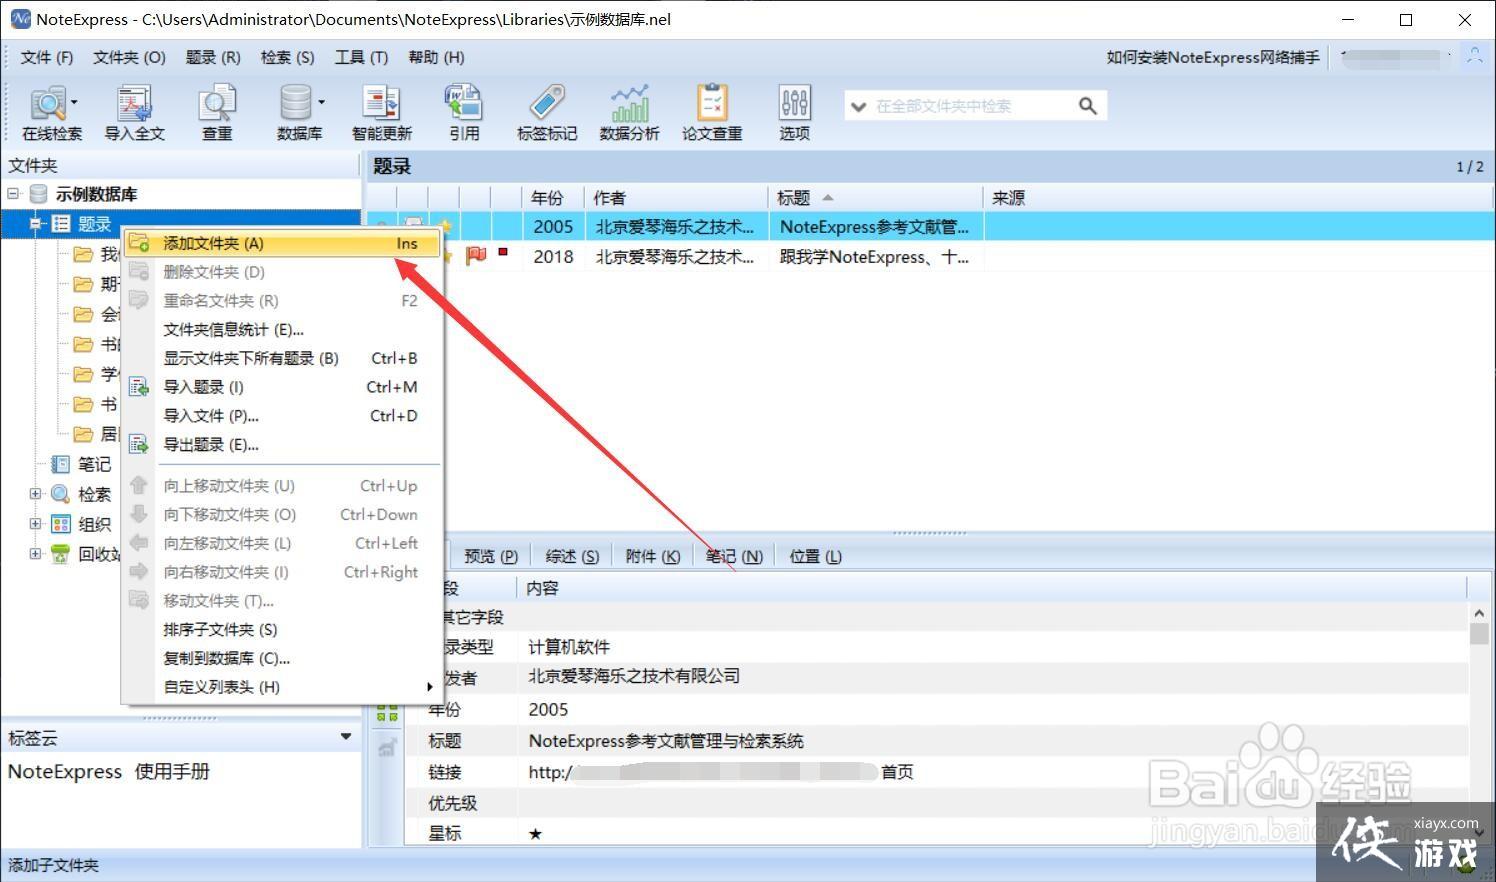This screenshot has width=1496, height=882.
Task: Choose 导出题录 (E) in context menu
Action: [x=283, y=445]
